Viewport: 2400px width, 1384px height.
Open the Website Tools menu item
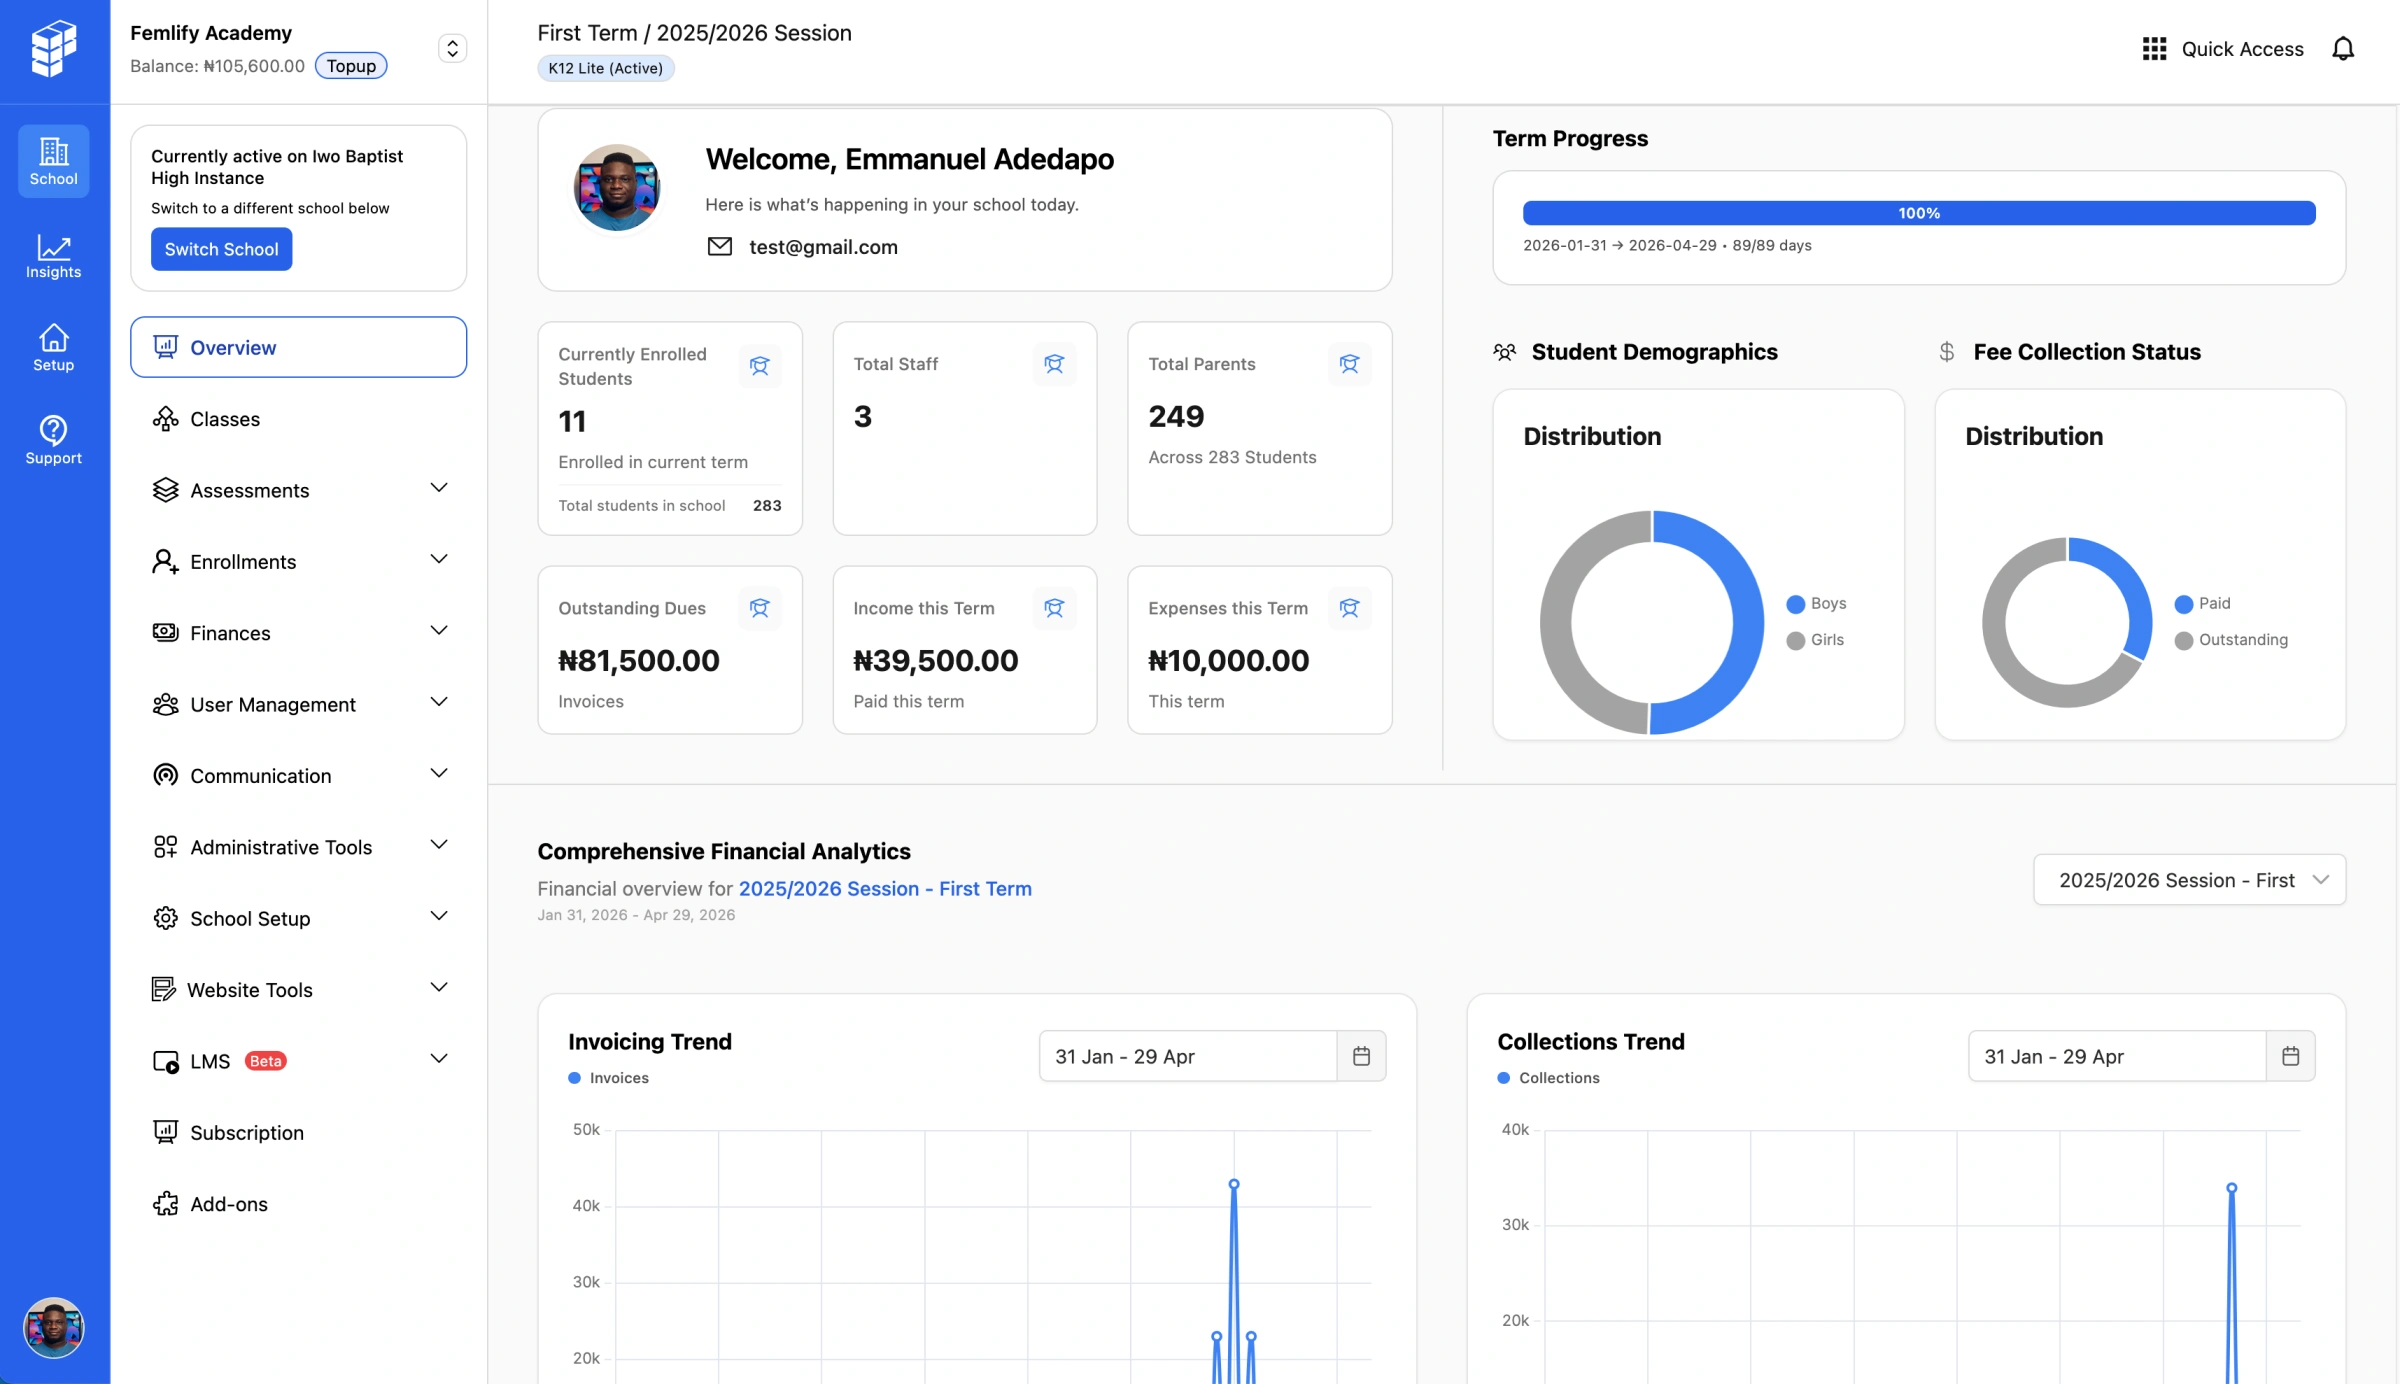(x=298, y=990)
